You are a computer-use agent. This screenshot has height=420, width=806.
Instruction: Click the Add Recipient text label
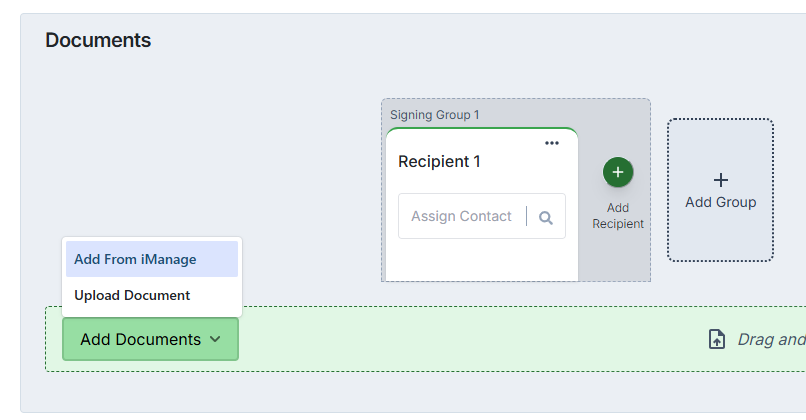(618, 216)
